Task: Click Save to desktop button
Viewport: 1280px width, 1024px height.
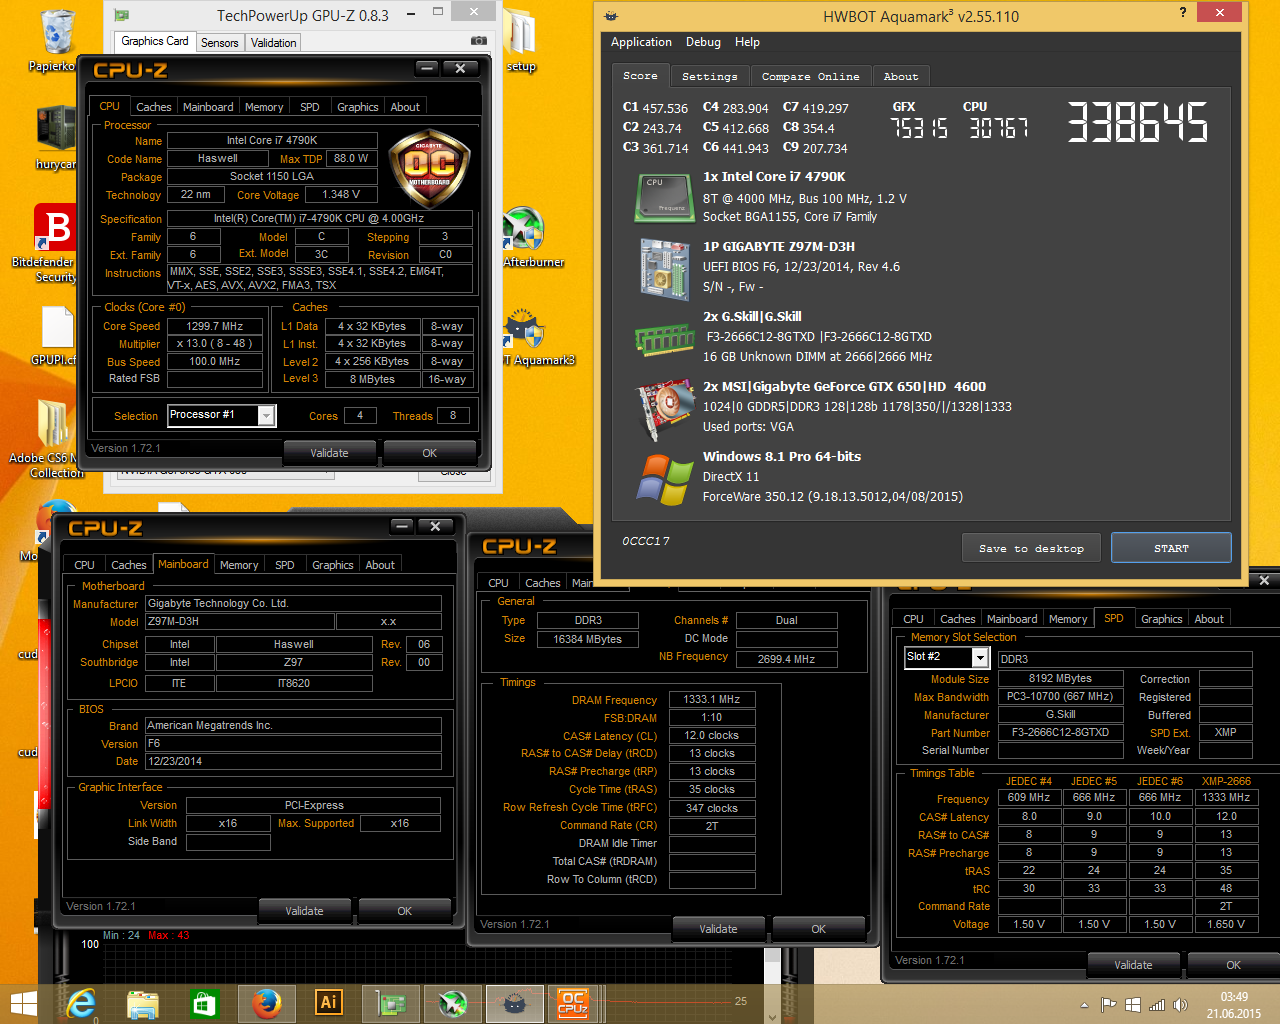Action: 1031,548
